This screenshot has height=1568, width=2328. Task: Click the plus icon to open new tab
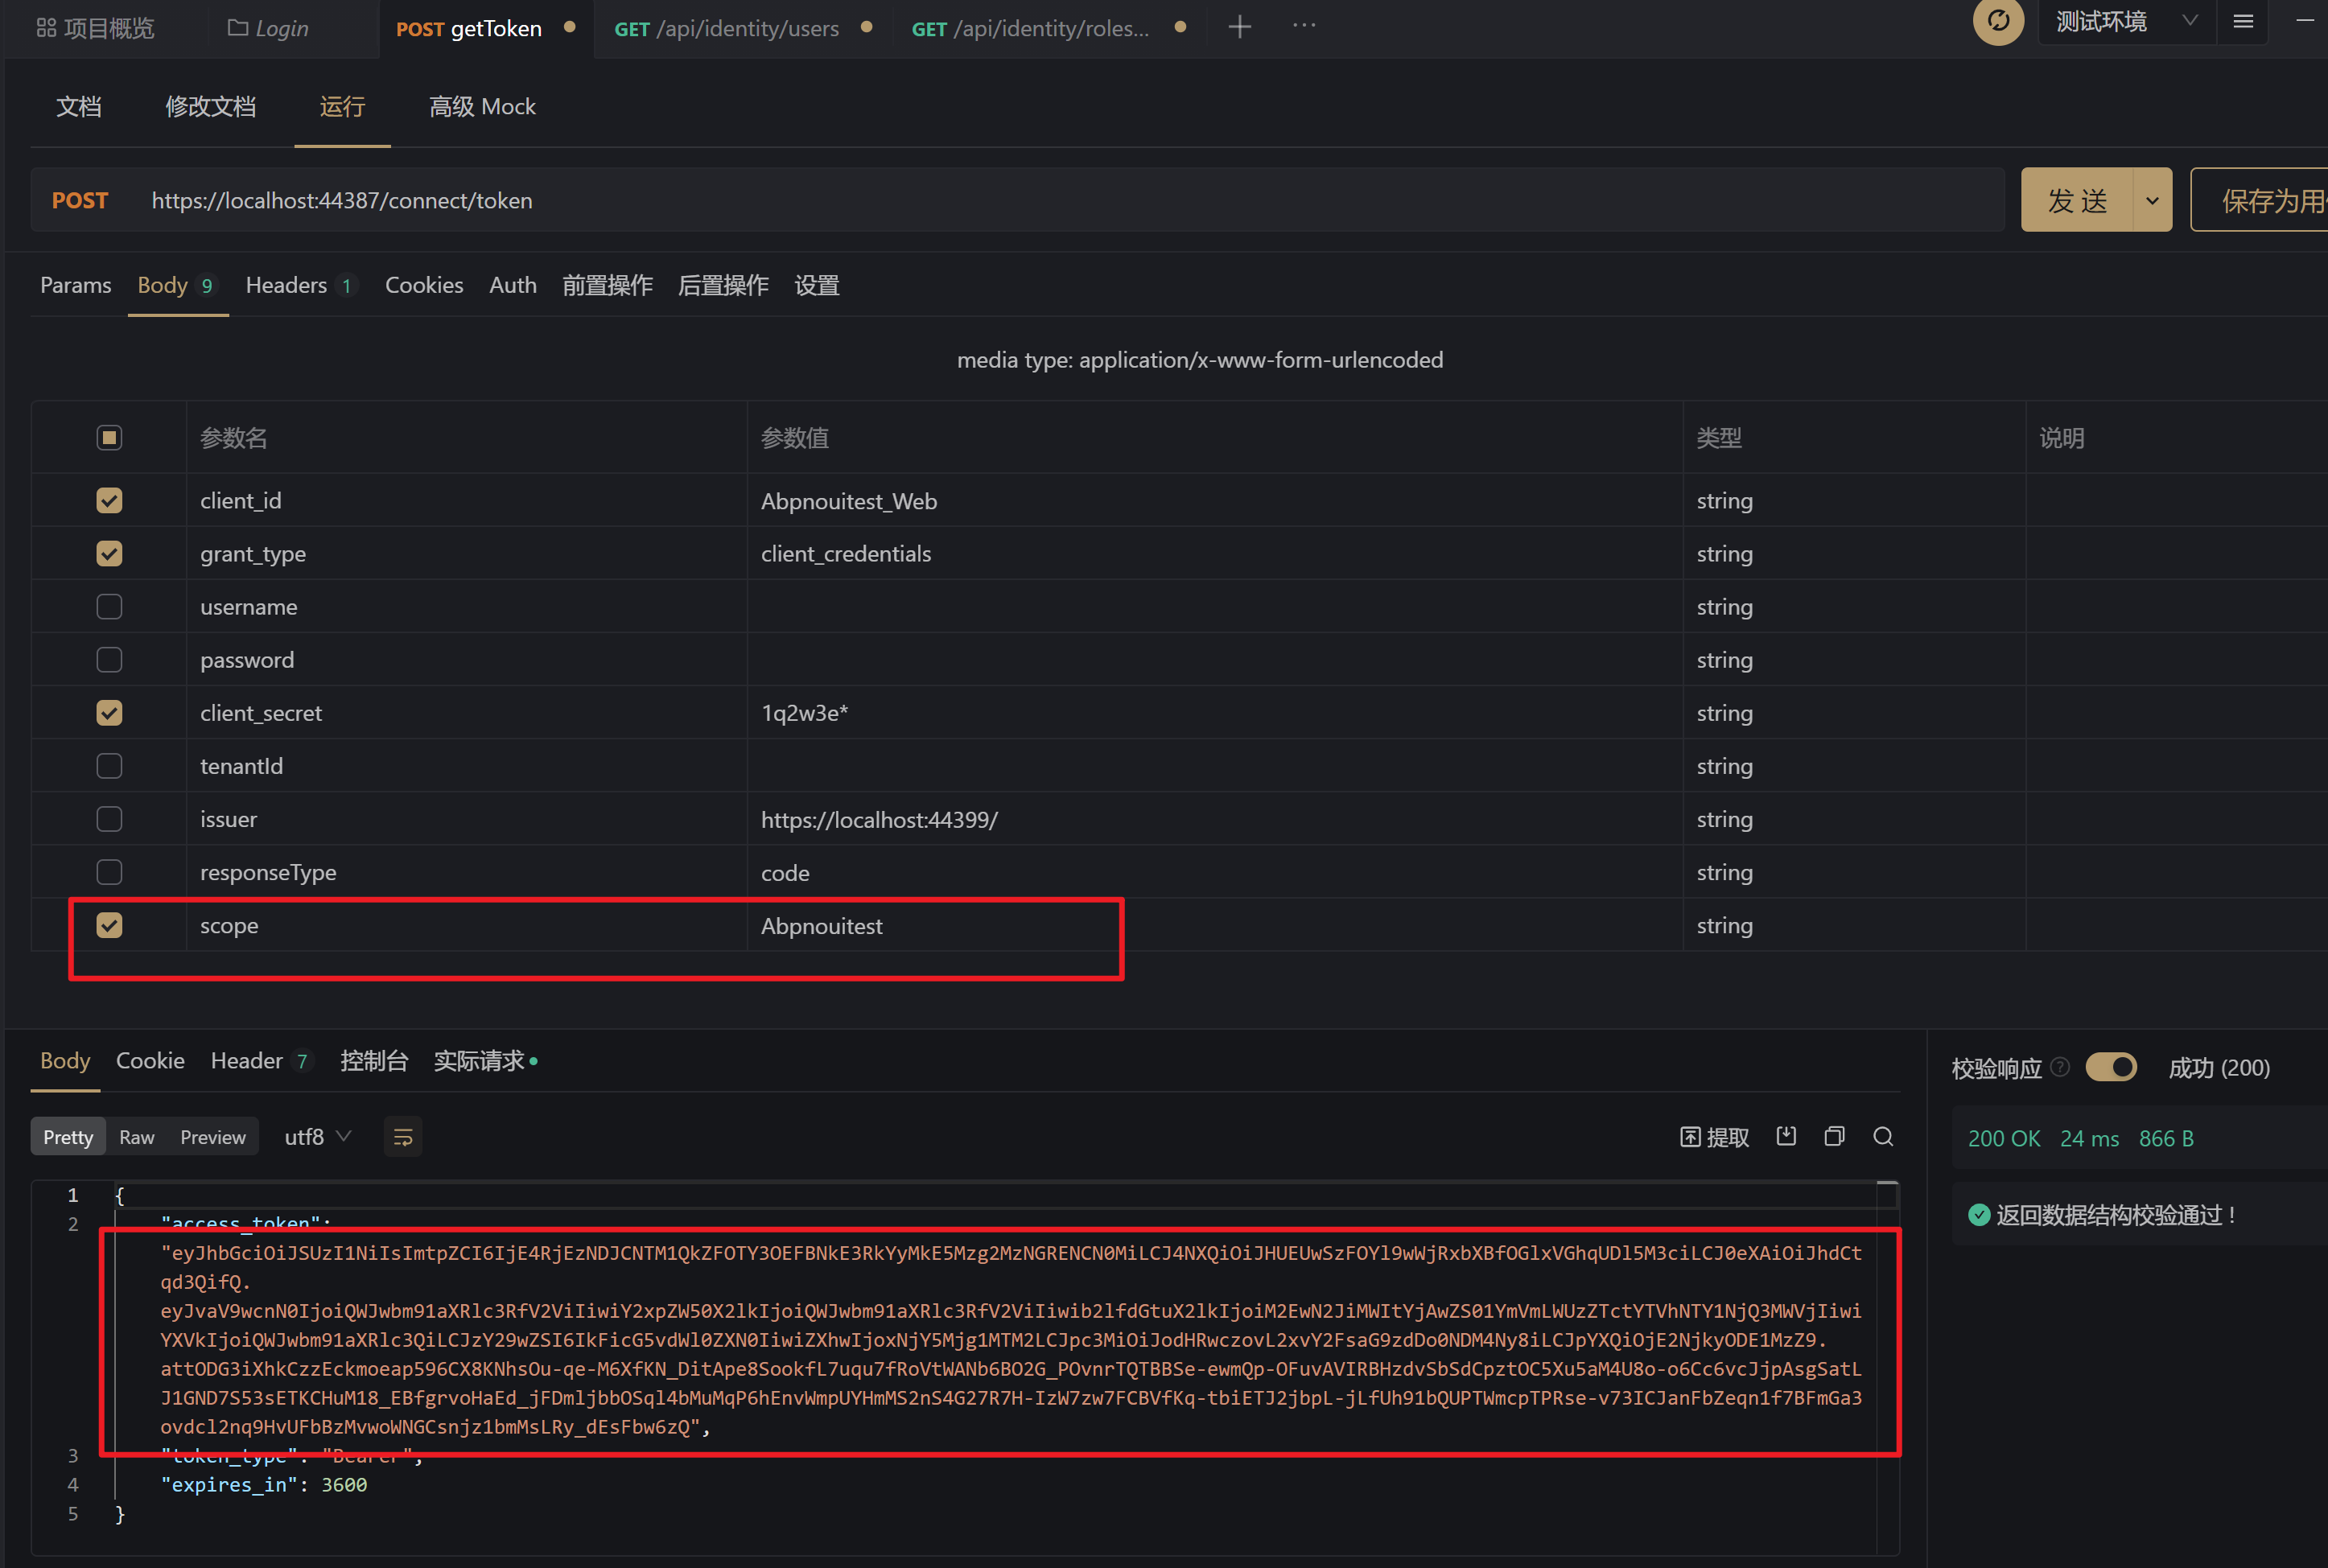point(1239,27)
